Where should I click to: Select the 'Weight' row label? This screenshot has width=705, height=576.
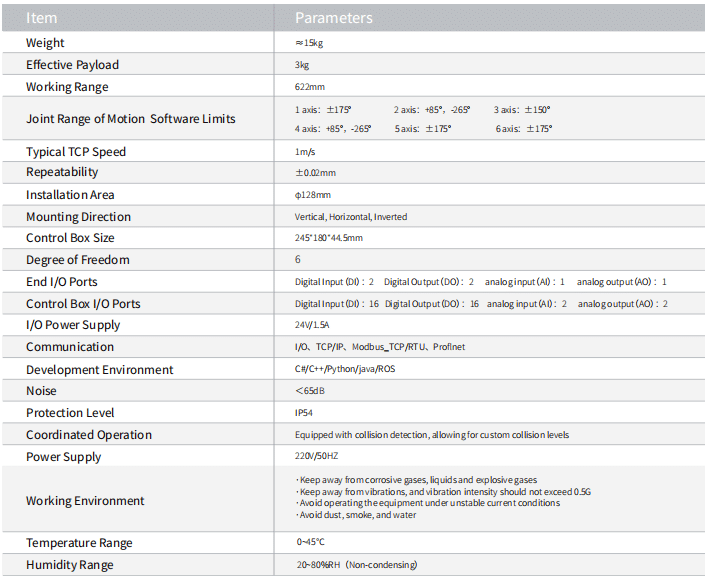45,43
